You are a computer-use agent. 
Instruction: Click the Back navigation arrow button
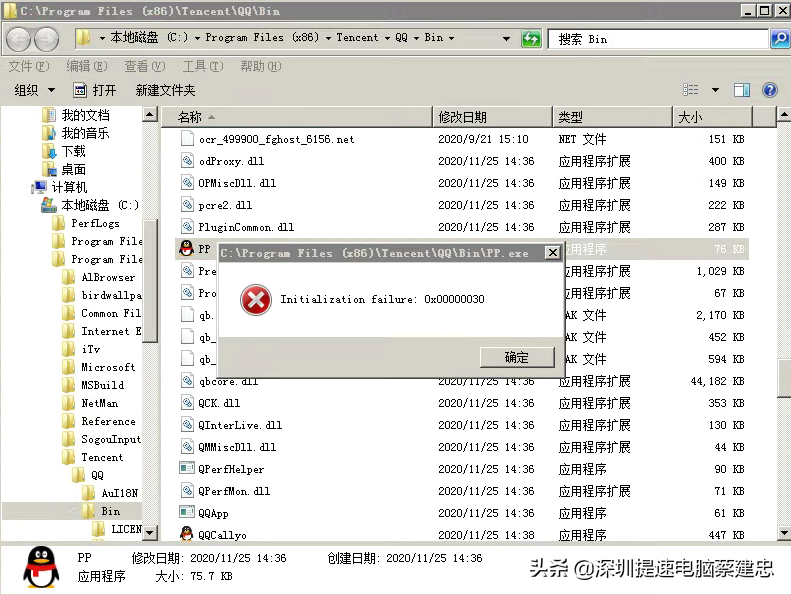tap(19, 39)
